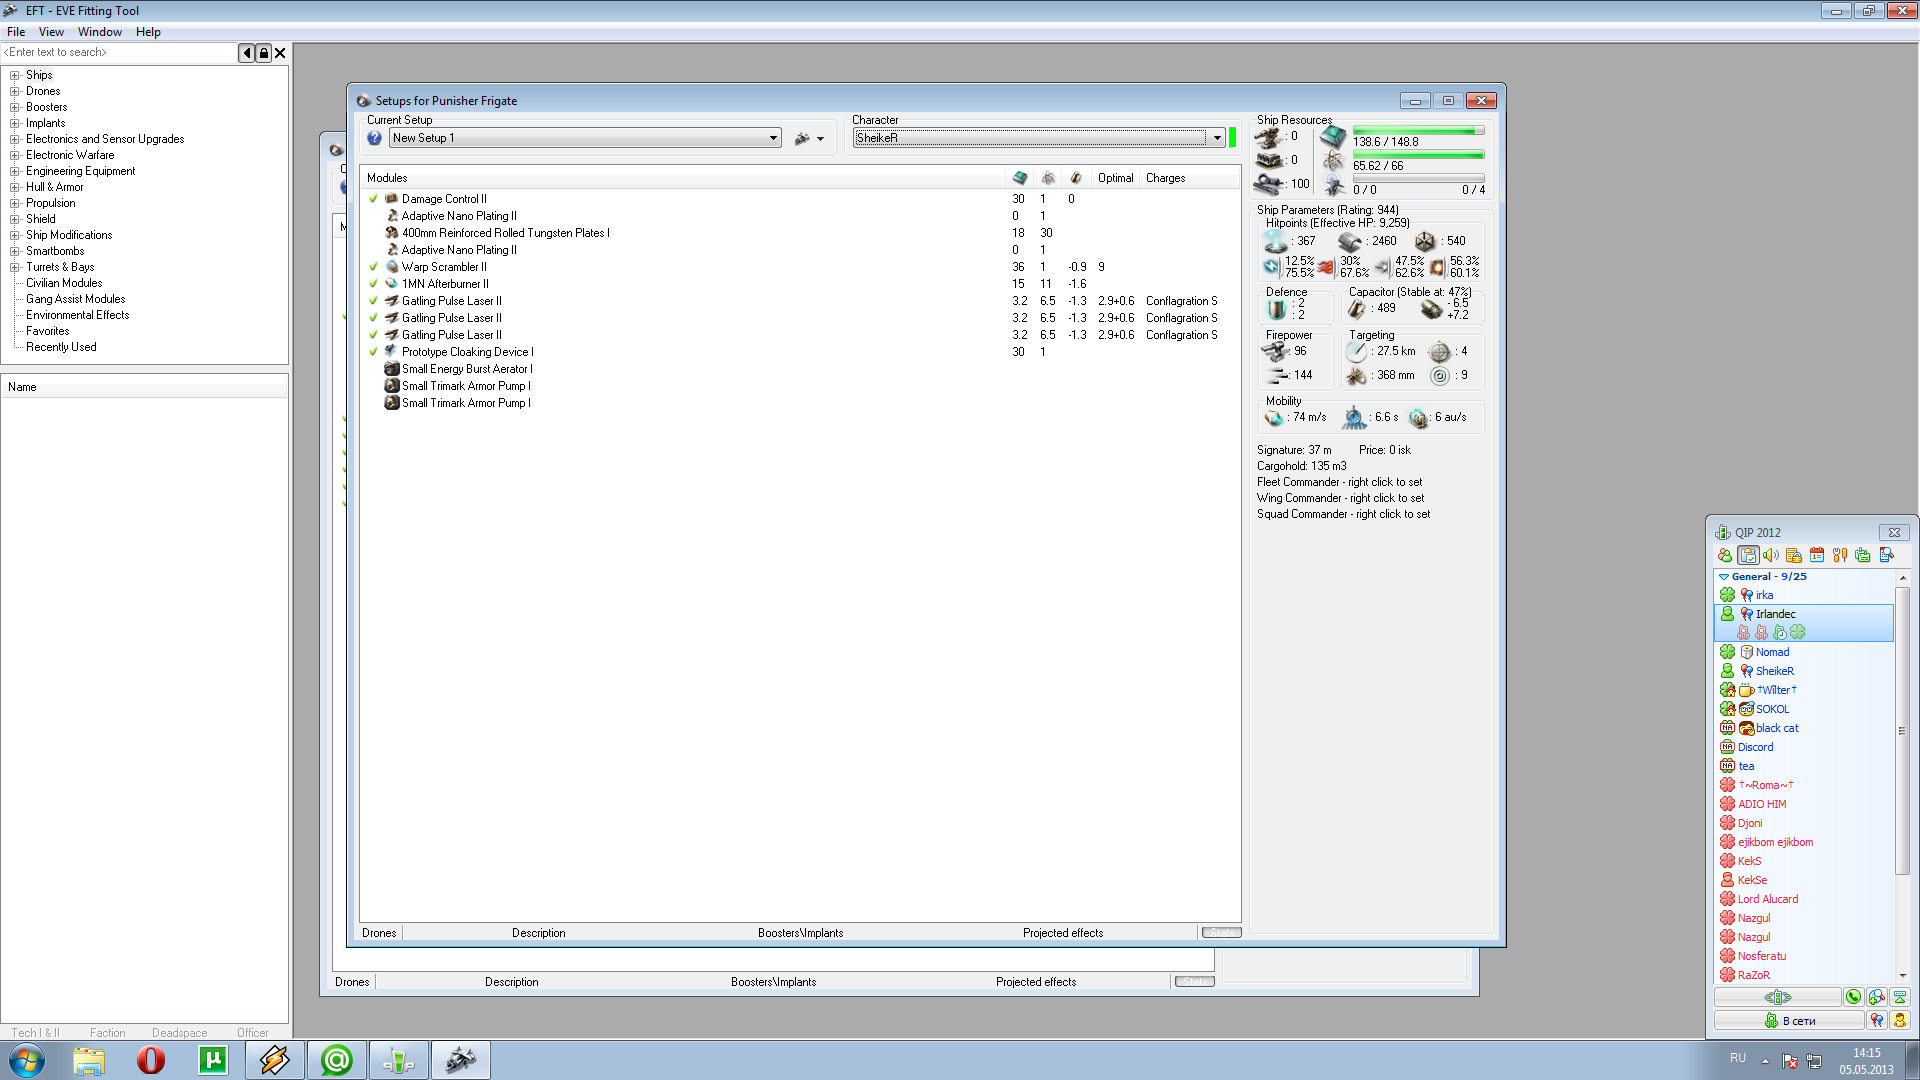Viewport: 1920px width, 1080px height.
Task: Click the search lock icon
Action: (x=263, y=53)
